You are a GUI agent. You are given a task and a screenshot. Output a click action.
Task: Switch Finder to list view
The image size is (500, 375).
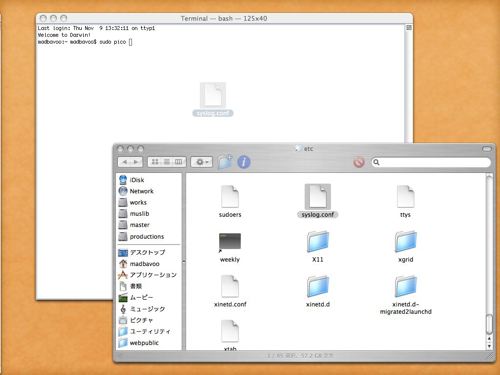pyautogui.click(x=167, y=162)
